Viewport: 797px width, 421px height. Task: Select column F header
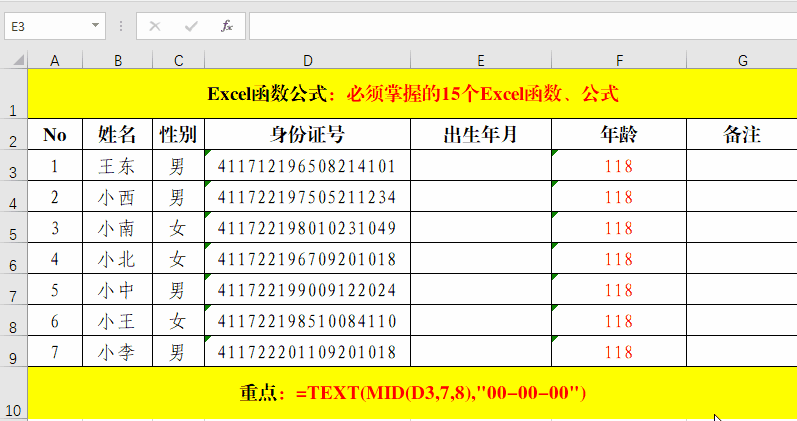tap(619, 61)
